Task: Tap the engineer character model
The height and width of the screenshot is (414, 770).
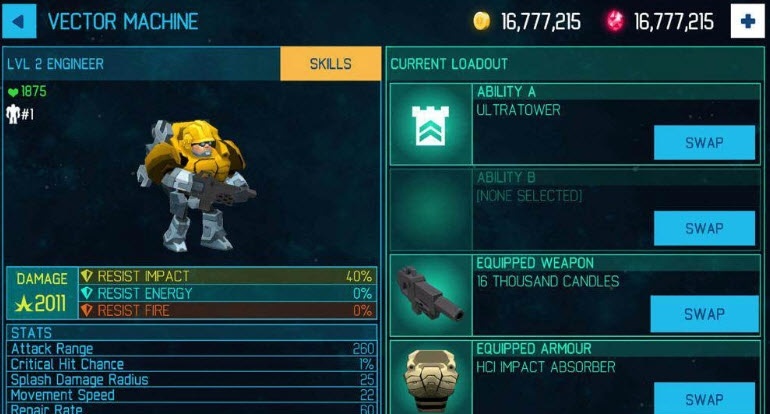Action: (195, 185)
